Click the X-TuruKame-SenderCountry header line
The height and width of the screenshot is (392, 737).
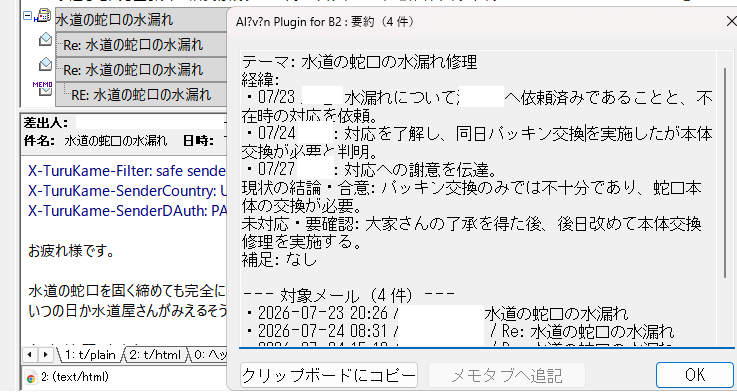(128, 191)
